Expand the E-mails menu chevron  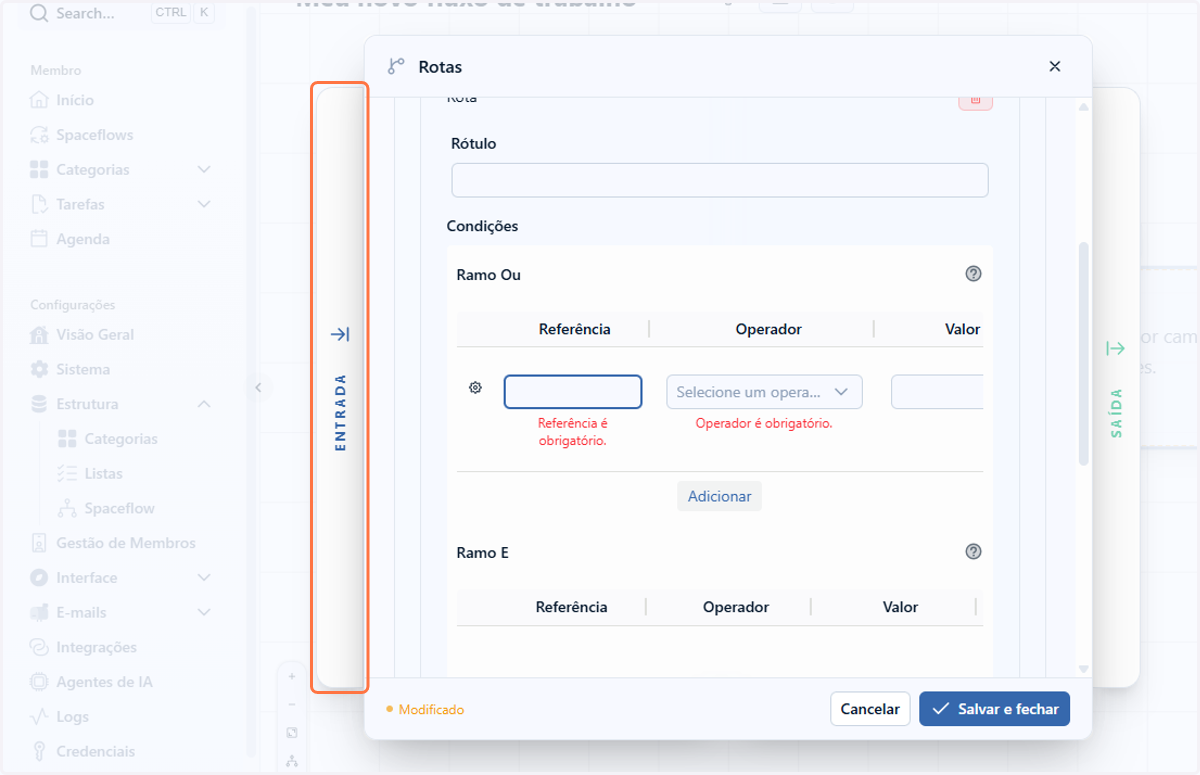click(x=204, y=612)
